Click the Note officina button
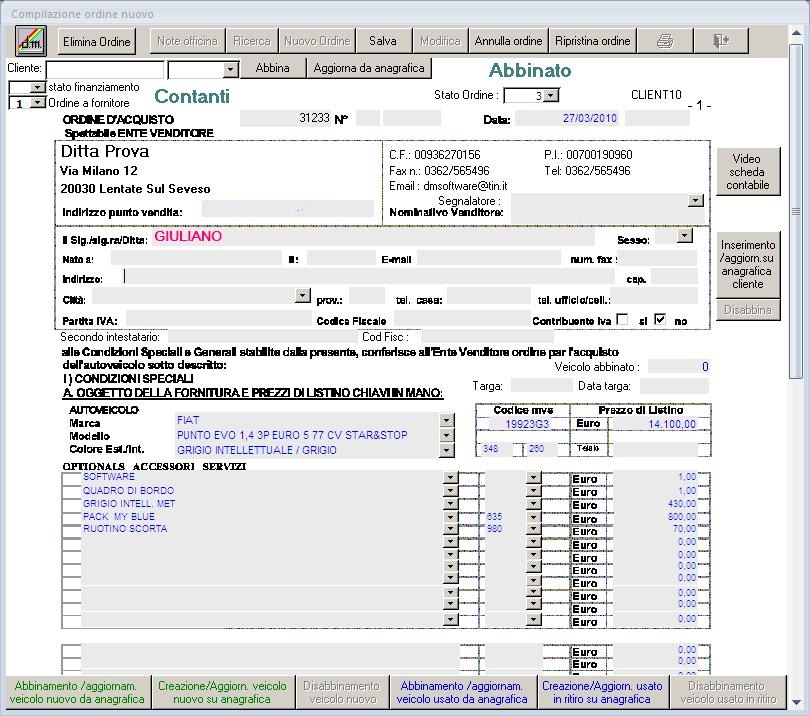 click(187, 41)
